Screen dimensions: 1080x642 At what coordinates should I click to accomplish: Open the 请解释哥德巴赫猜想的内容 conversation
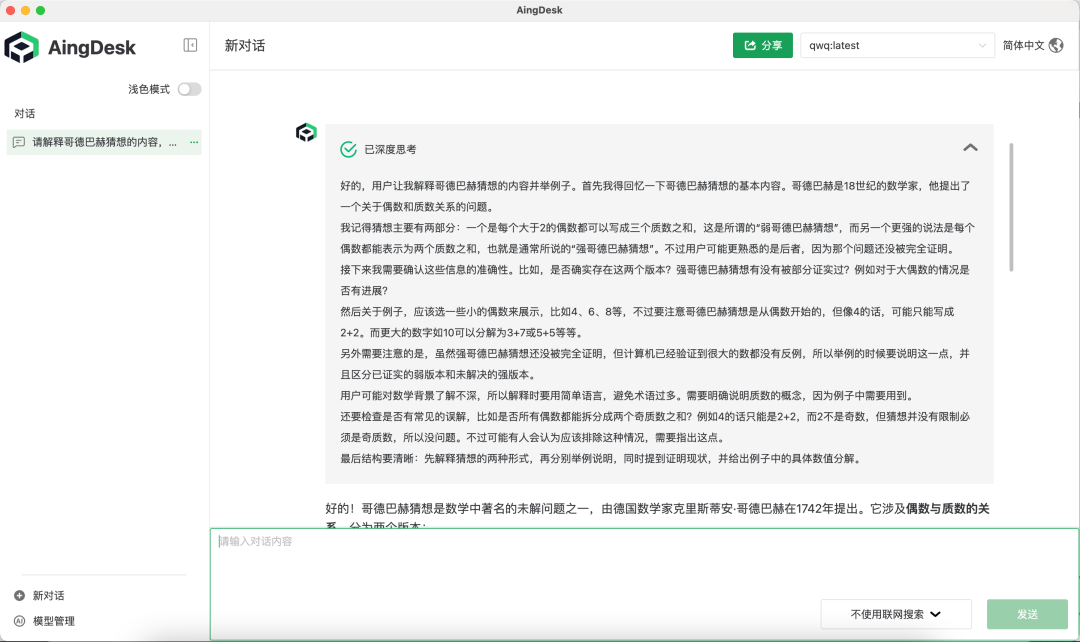tap(104, 142)
